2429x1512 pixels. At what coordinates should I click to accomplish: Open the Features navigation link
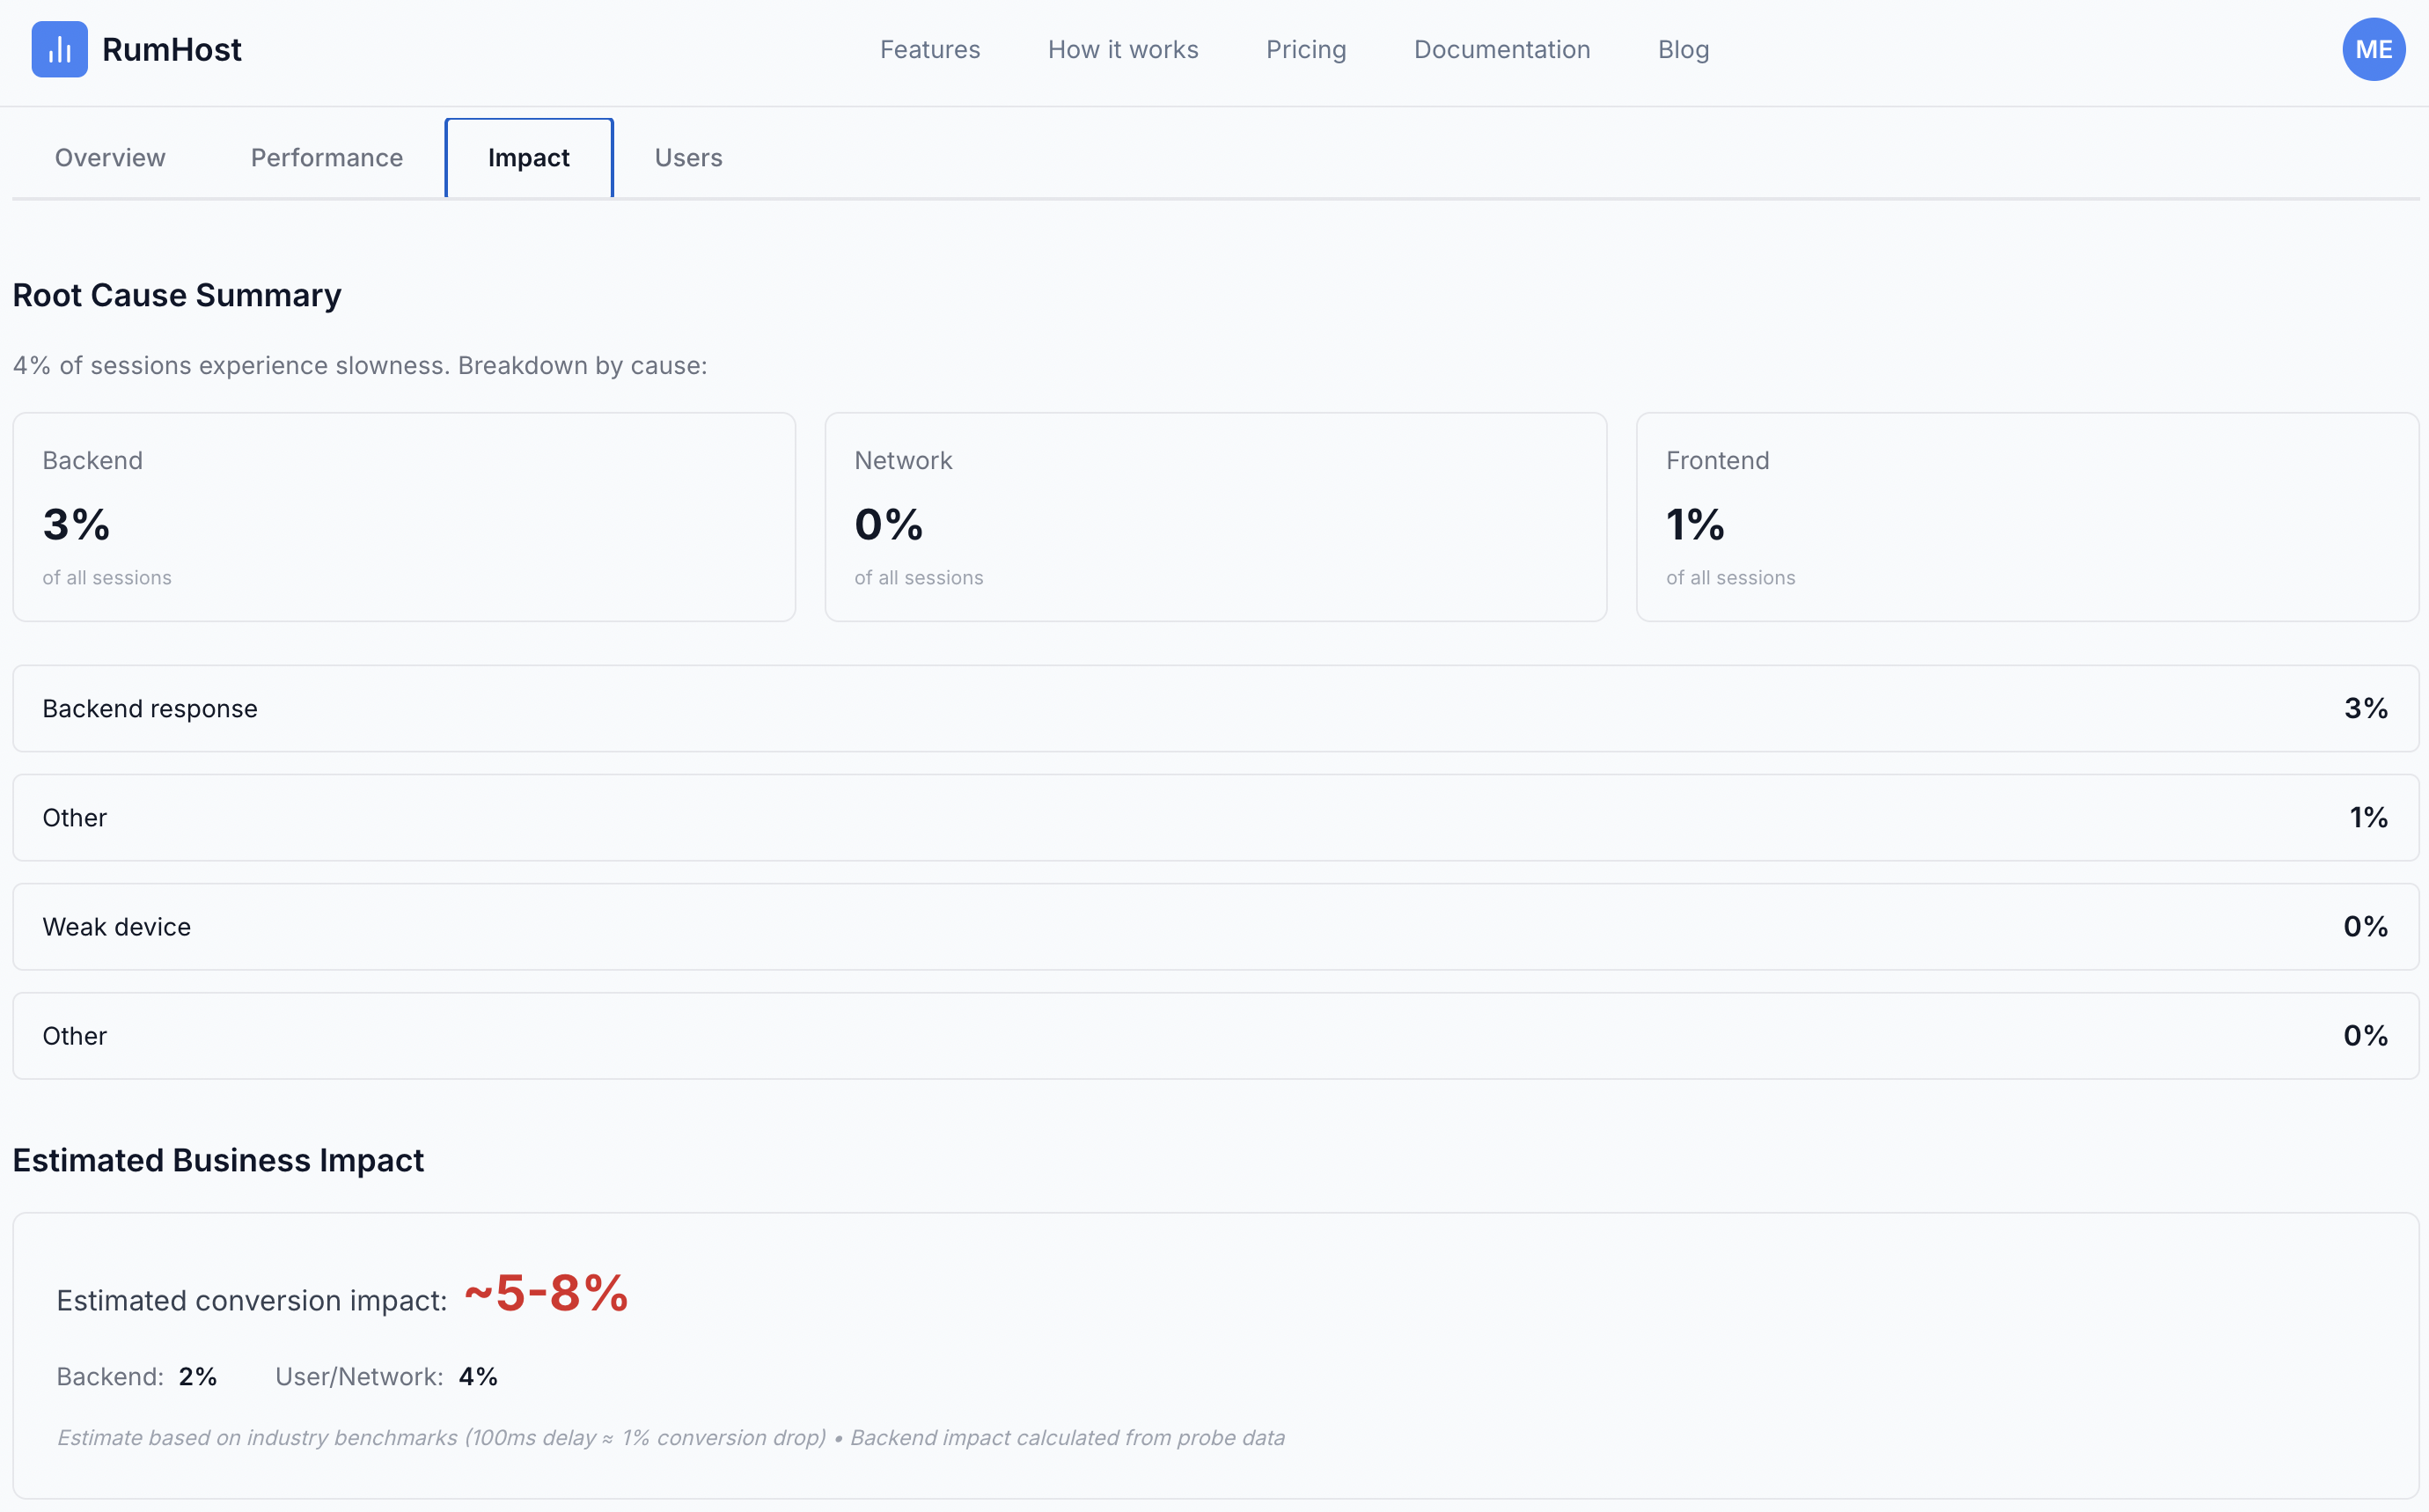(x=929, y=49)
